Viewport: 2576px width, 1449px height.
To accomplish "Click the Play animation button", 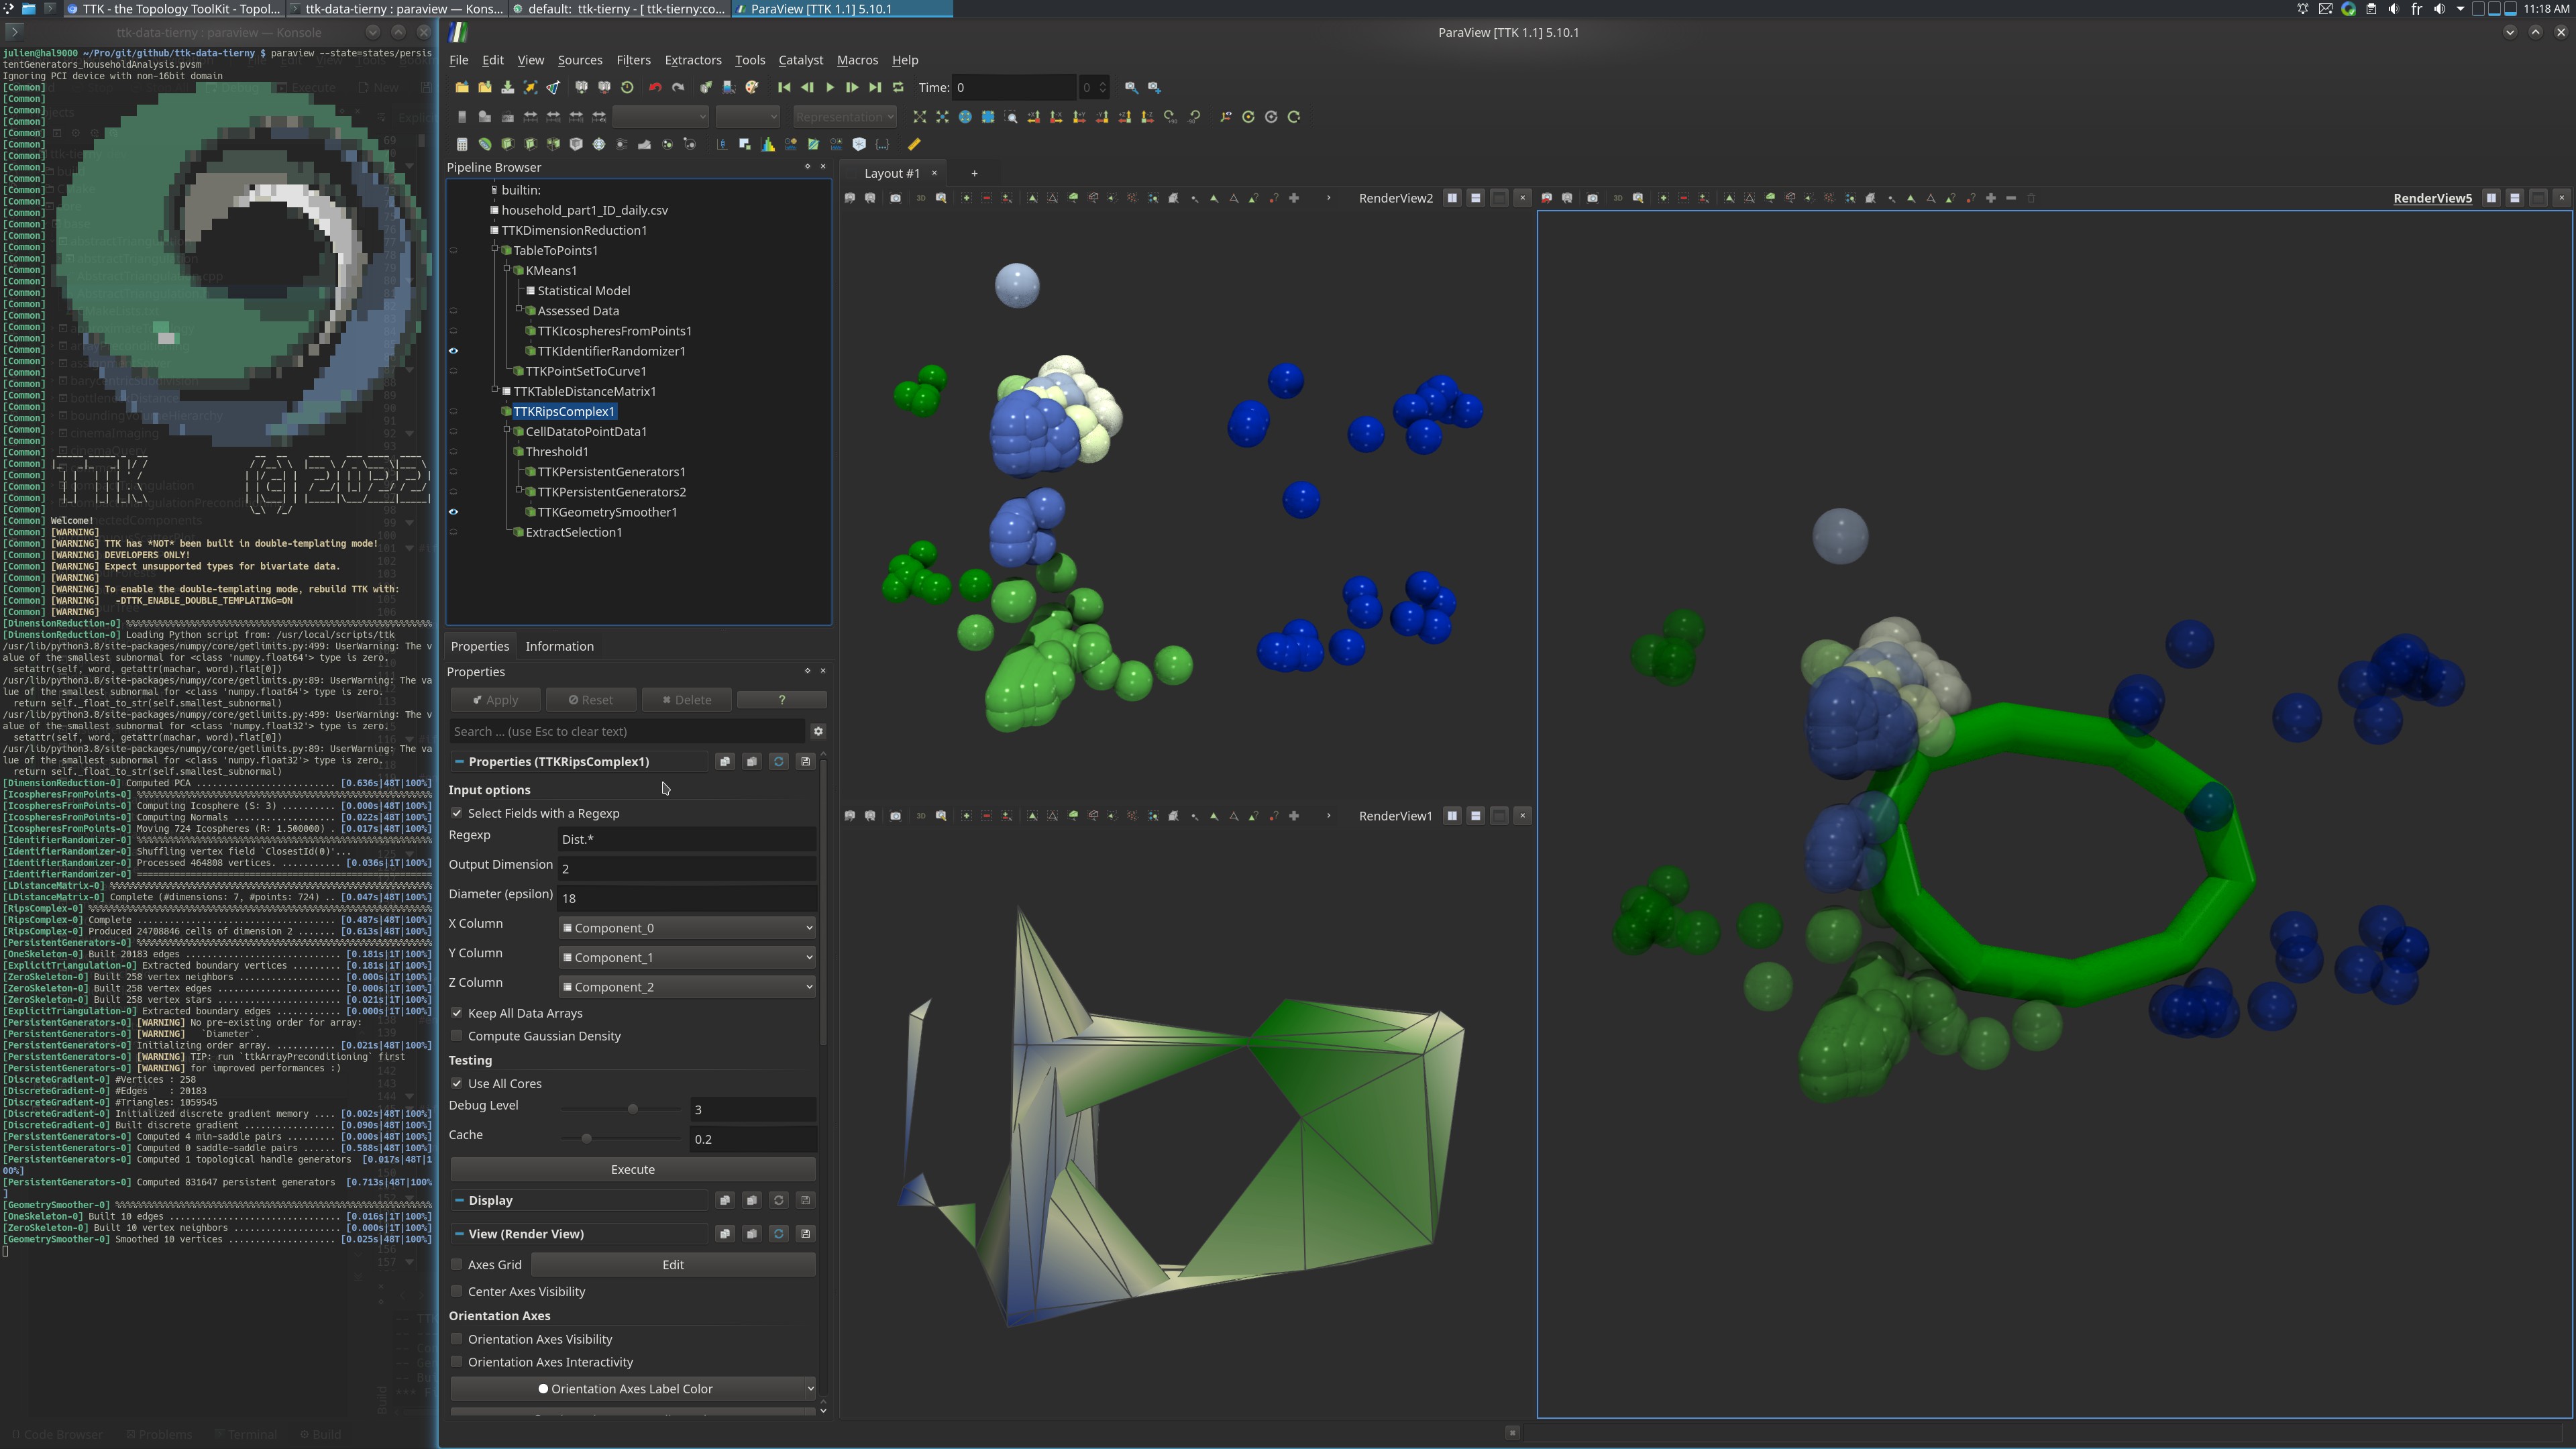I will click(830, 88).
